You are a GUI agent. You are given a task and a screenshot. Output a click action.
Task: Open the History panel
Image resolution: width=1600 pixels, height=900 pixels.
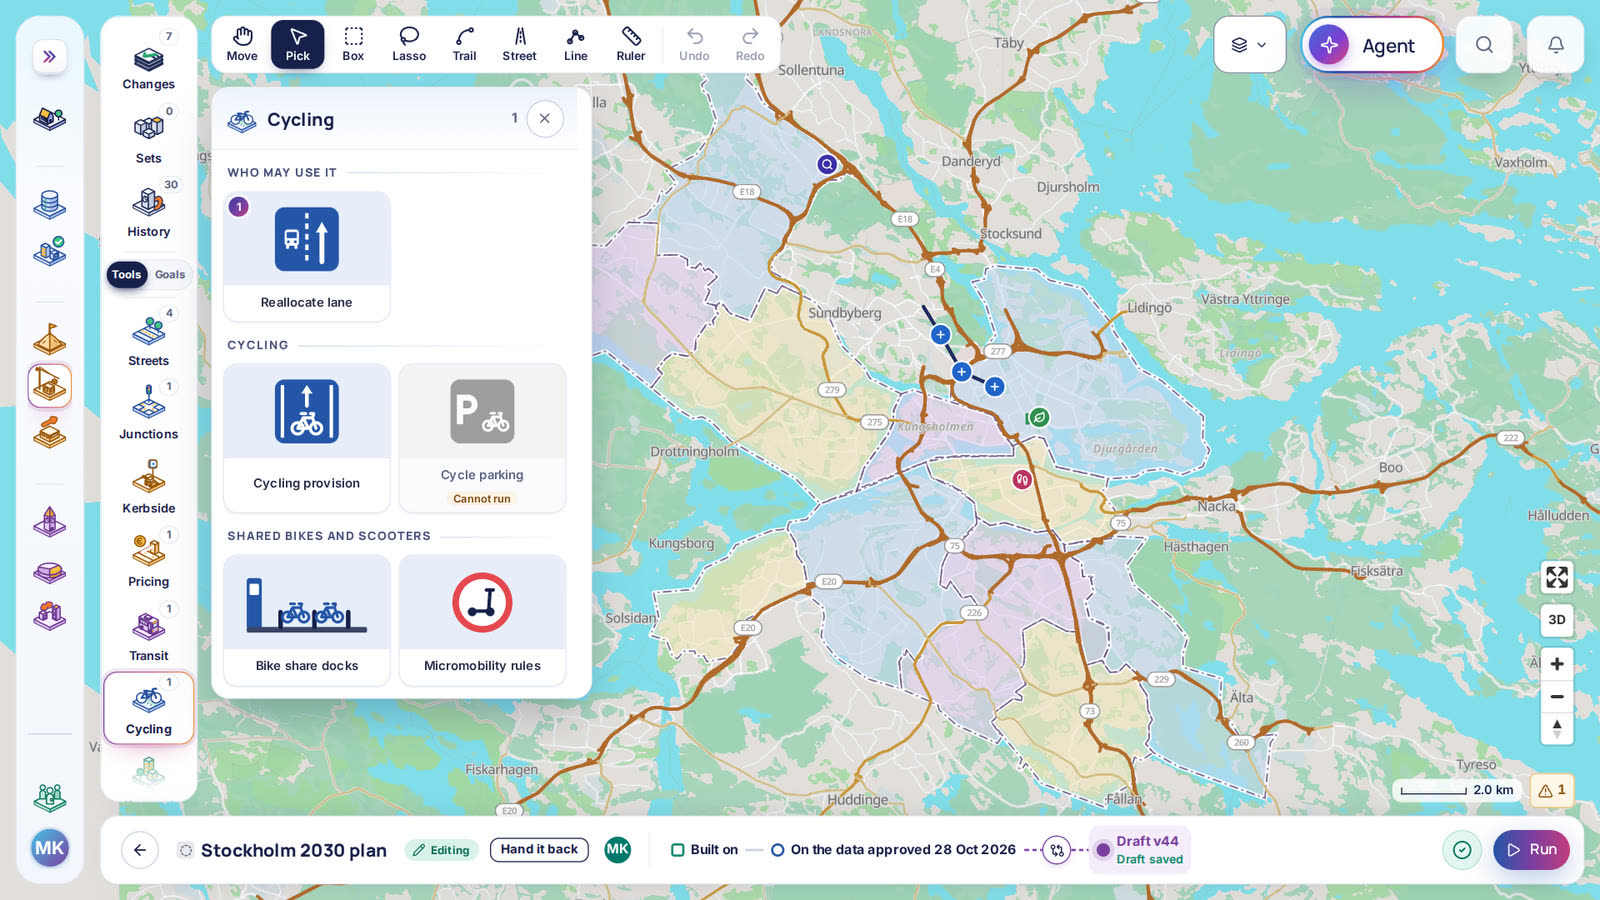tap(149, 209)
